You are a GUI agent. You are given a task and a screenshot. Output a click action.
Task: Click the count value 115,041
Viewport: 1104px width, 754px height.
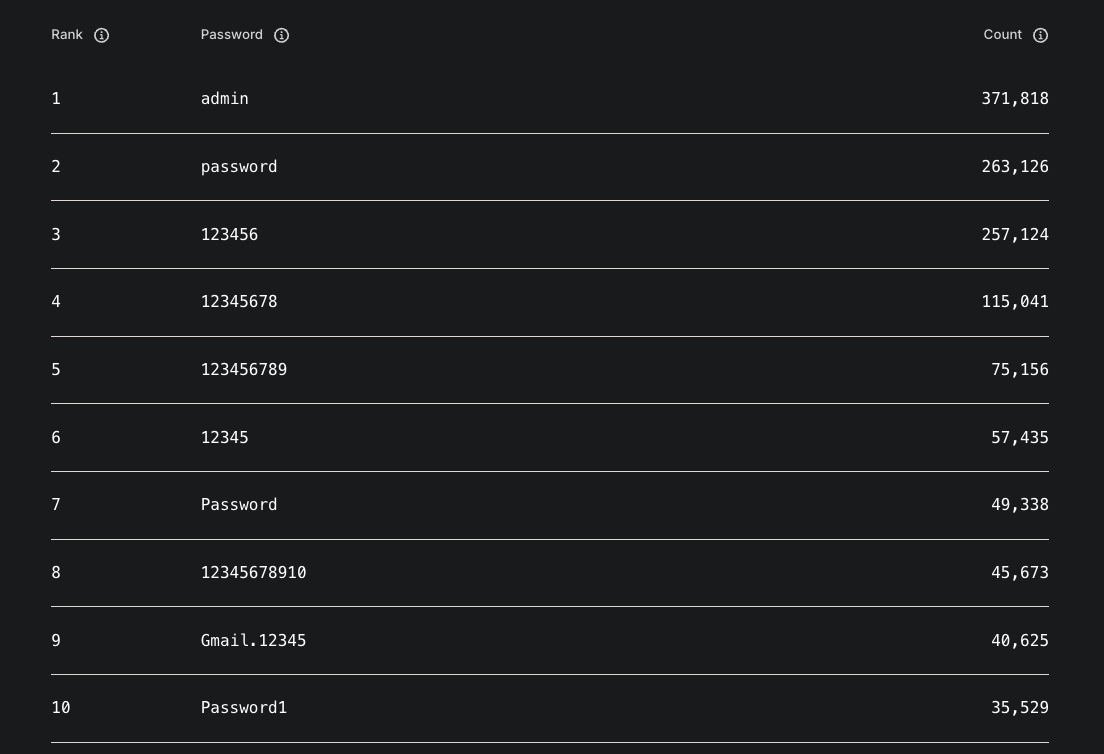tap(1015, 302)
